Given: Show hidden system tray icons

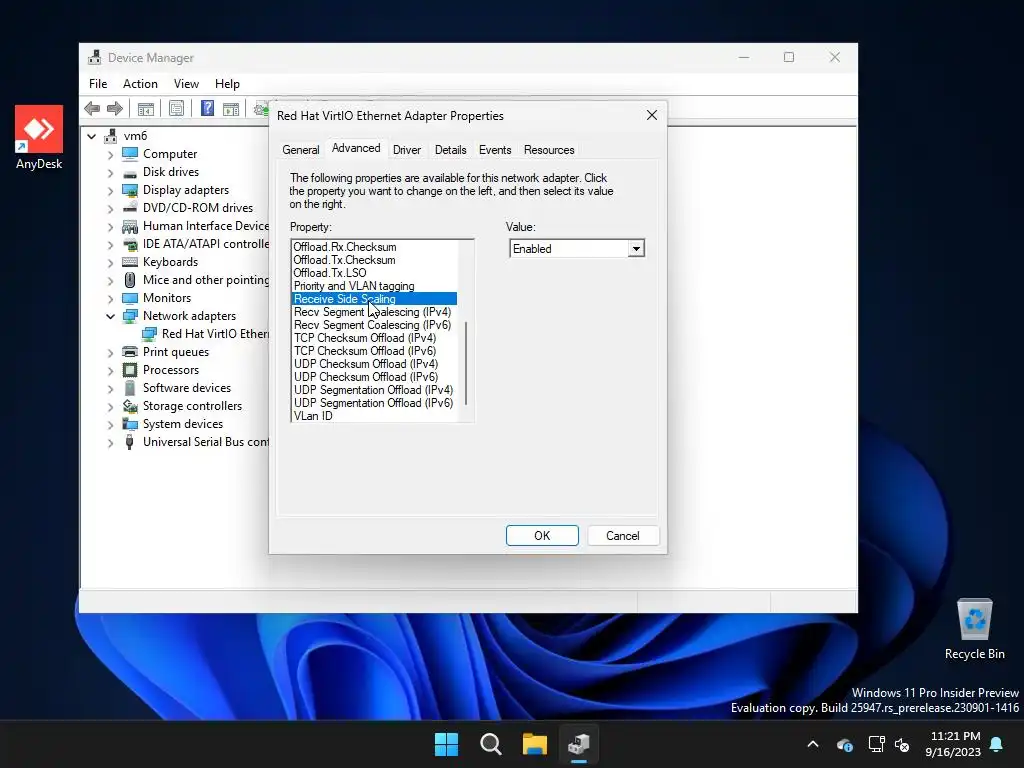Looking at the screenshot, I should 813,744.
